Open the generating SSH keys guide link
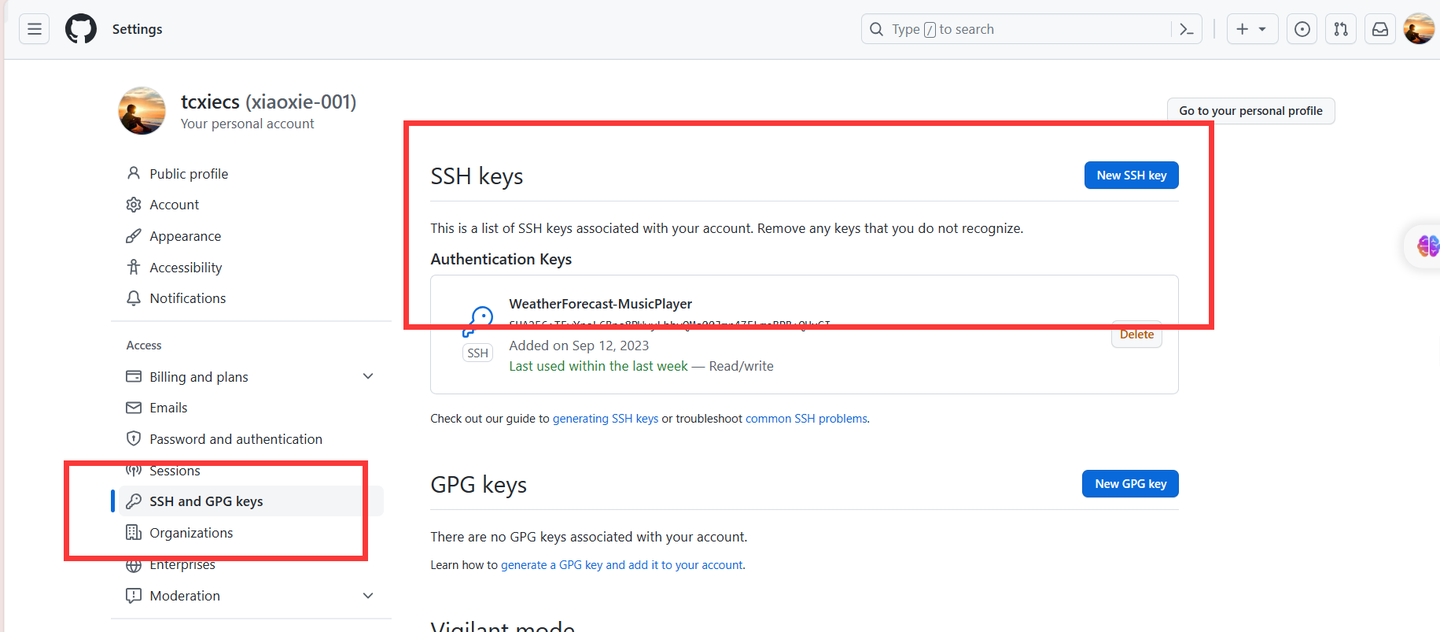Viewport: 1440px width, 632px height. click(x=605, y=418)
